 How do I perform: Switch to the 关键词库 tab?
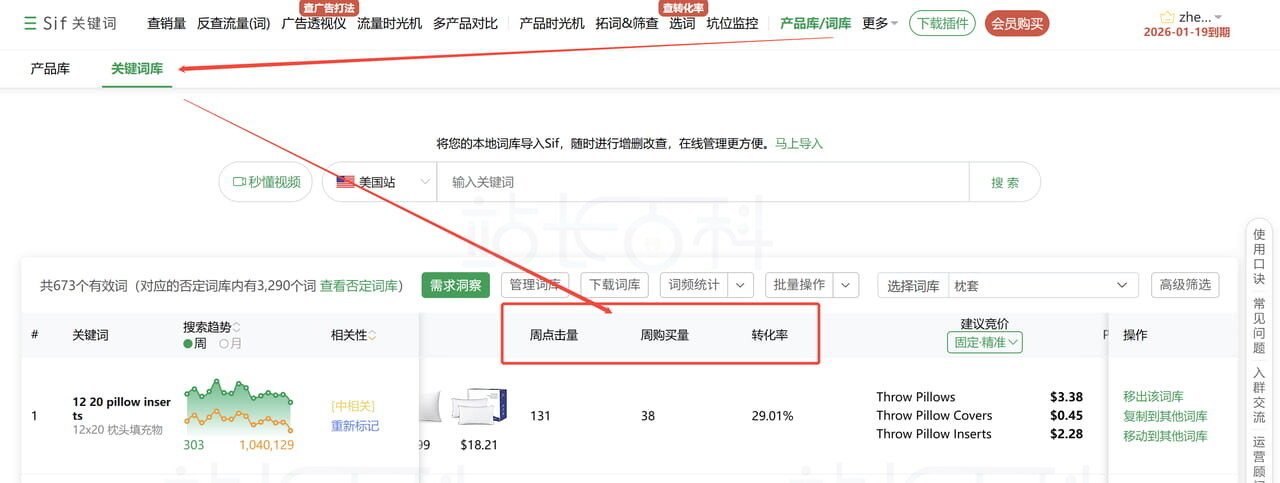(137, 69)
